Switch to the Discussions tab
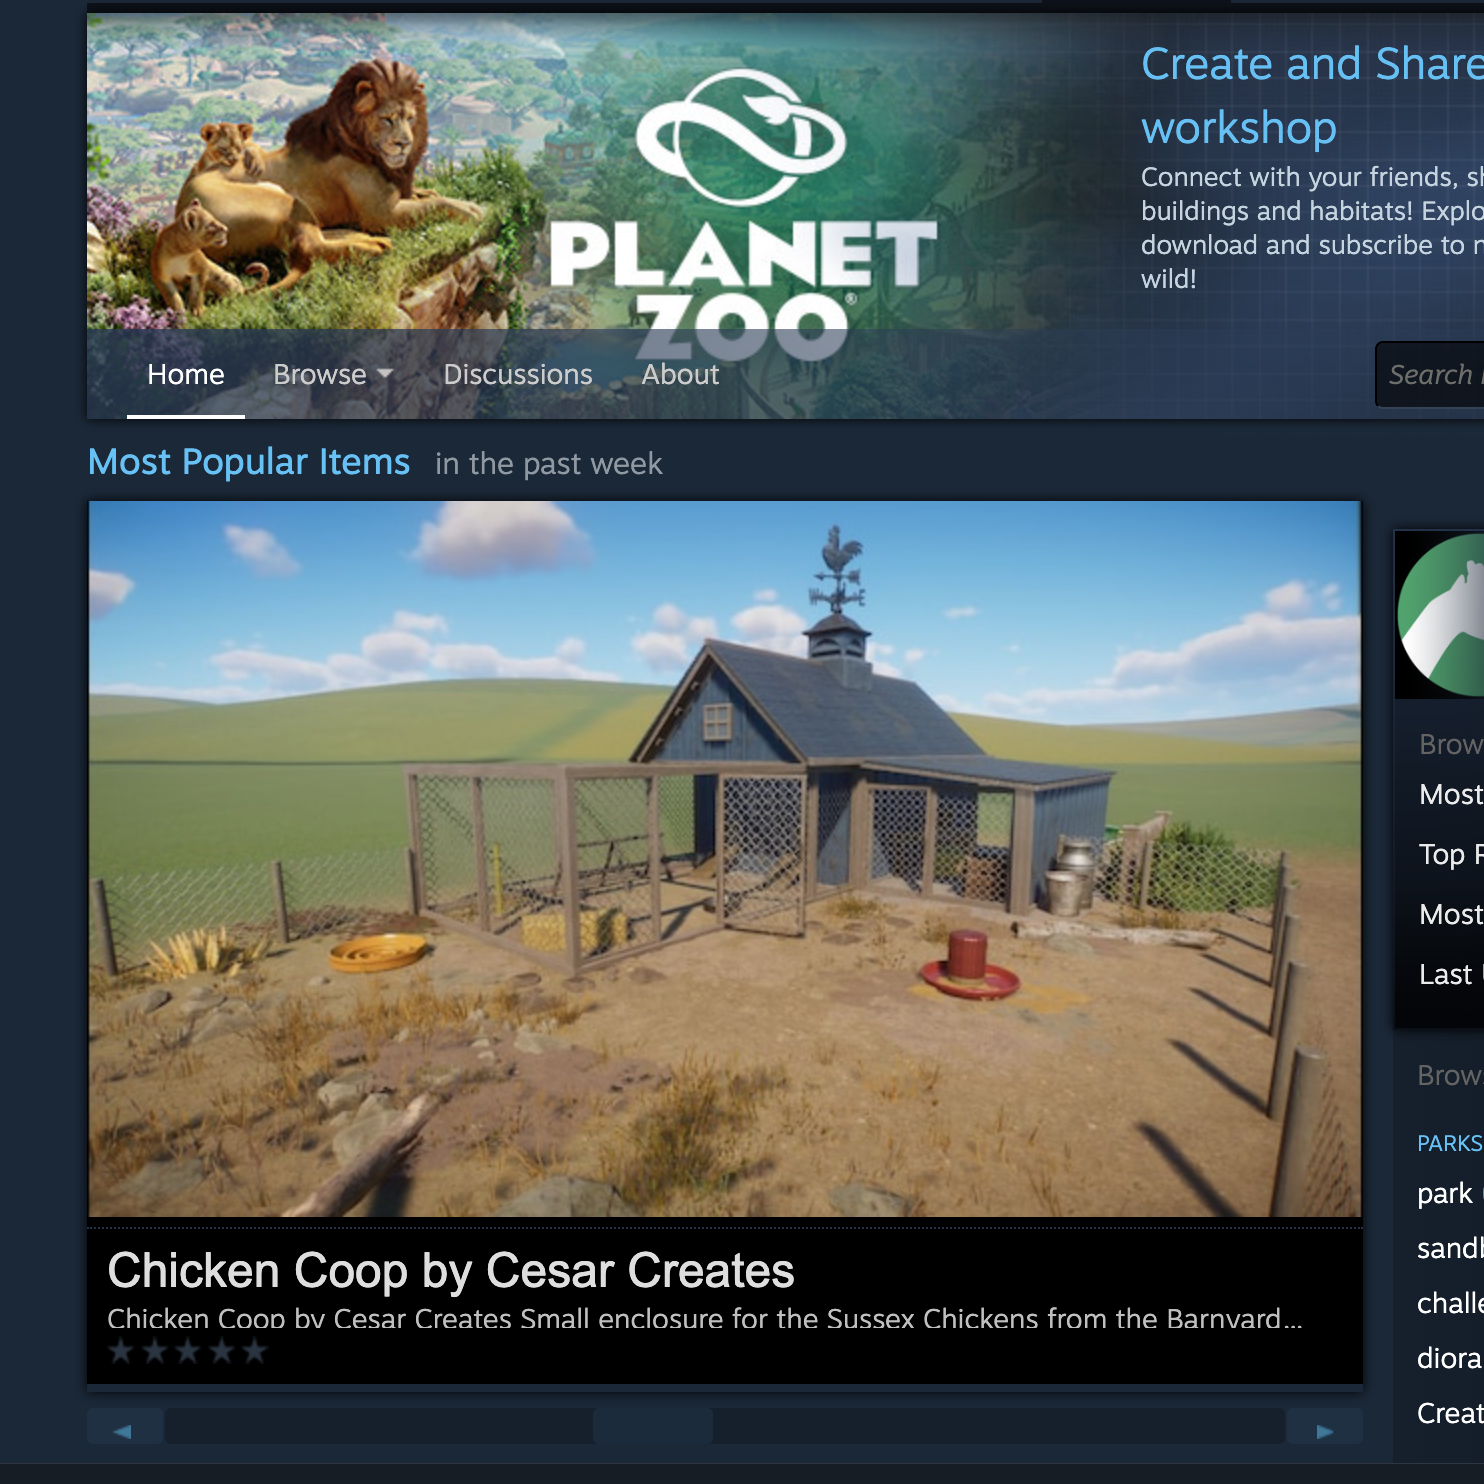Viewport: 1484px width, 1484px height. click(517, 374)
